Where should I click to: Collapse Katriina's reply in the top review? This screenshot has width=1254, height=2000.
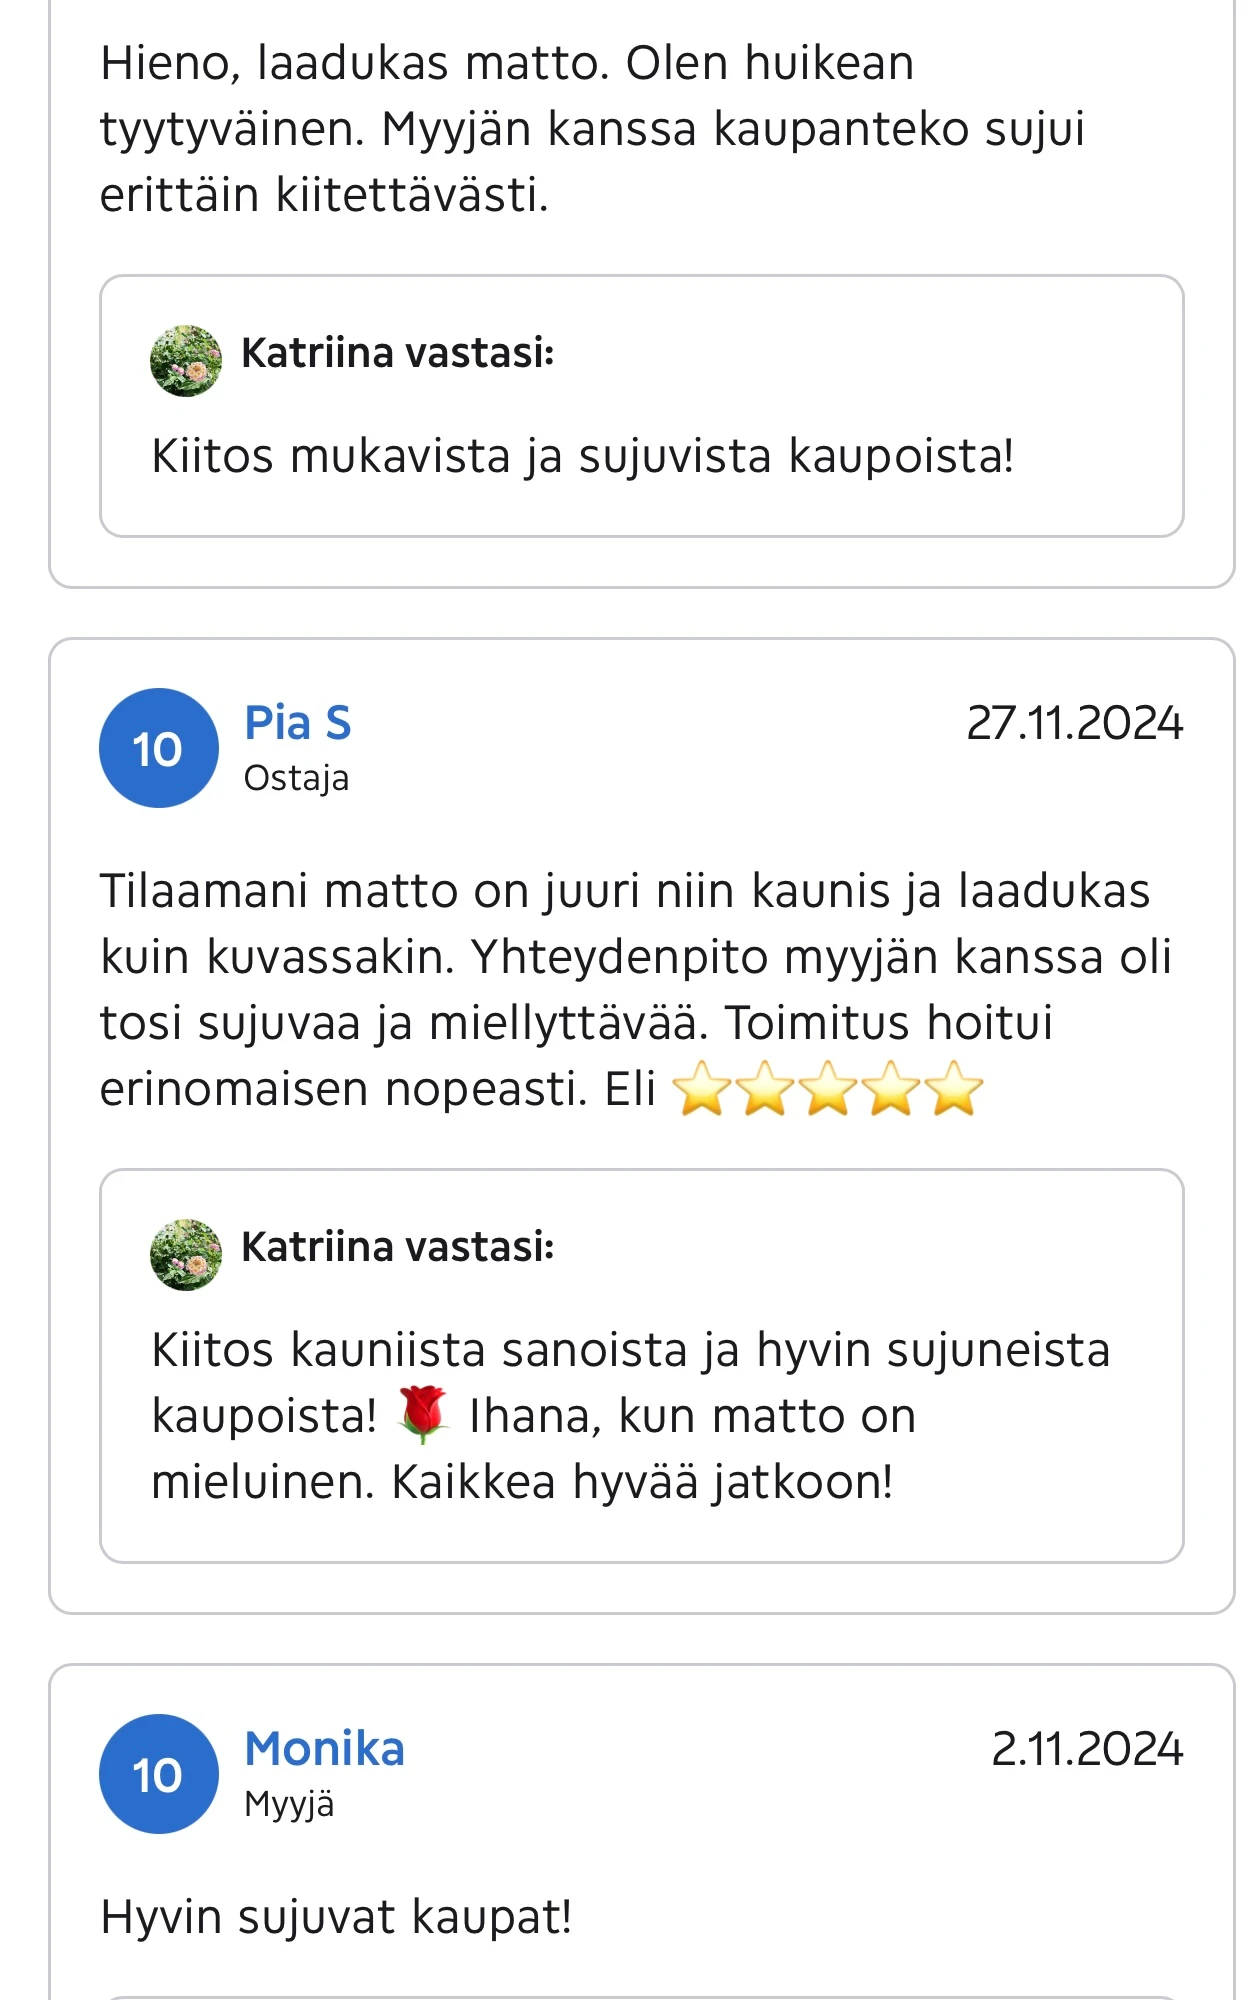(640, 404)
